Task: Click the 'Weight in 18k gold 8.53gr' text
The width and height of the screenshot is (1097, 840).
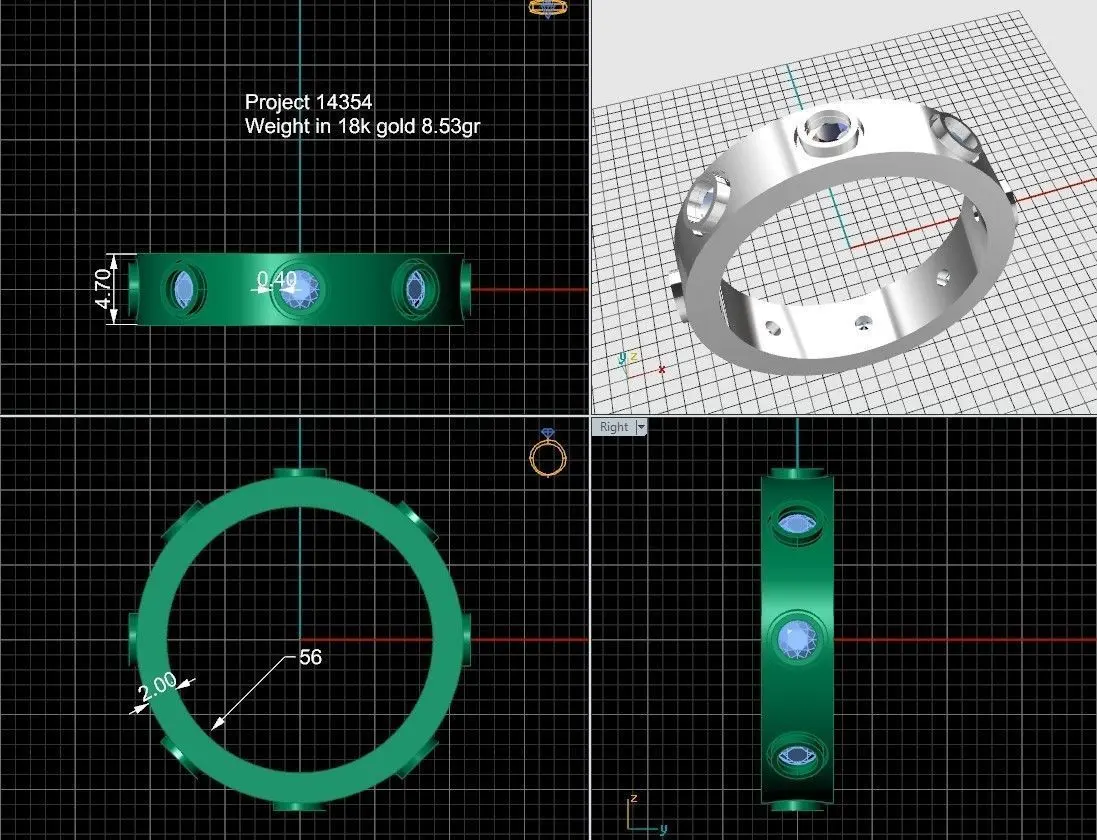Action: [362, 127]
